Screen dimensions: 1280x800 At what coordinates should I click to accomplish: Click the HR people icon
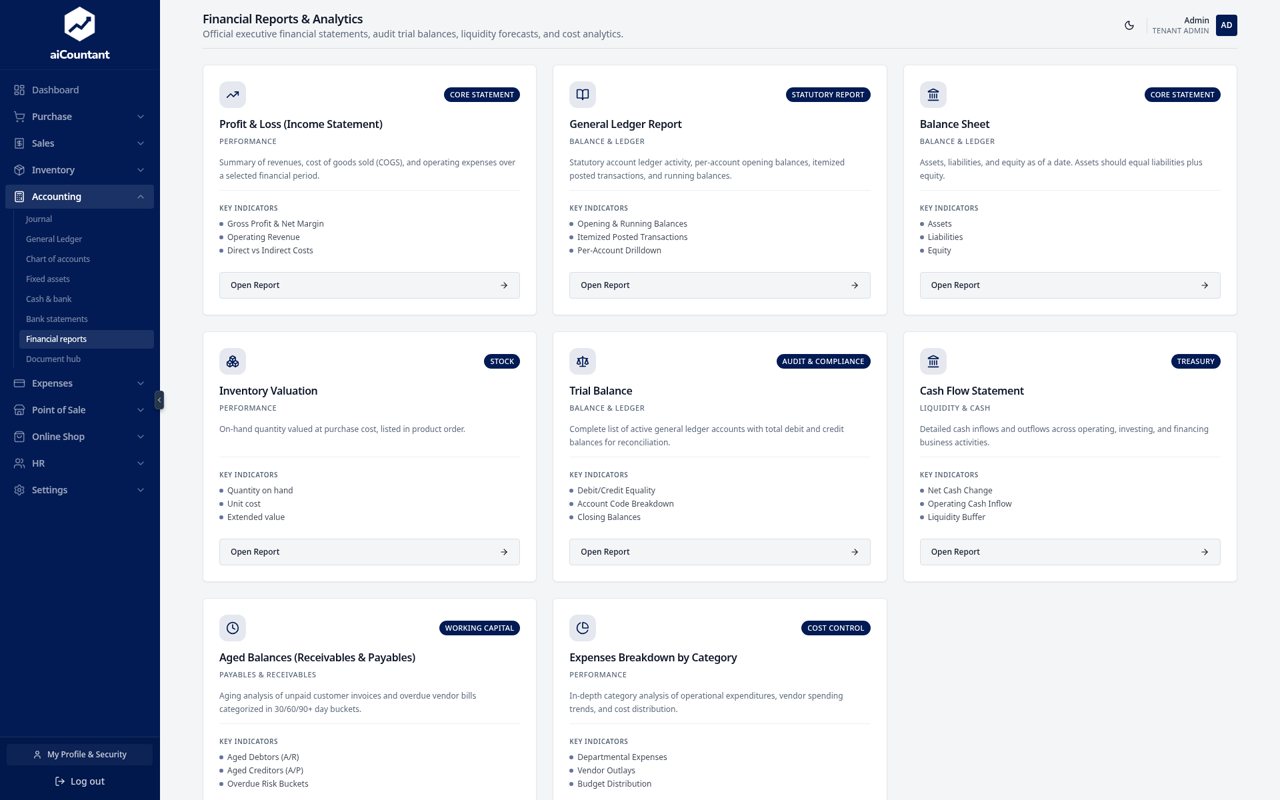tap(19, 463)
